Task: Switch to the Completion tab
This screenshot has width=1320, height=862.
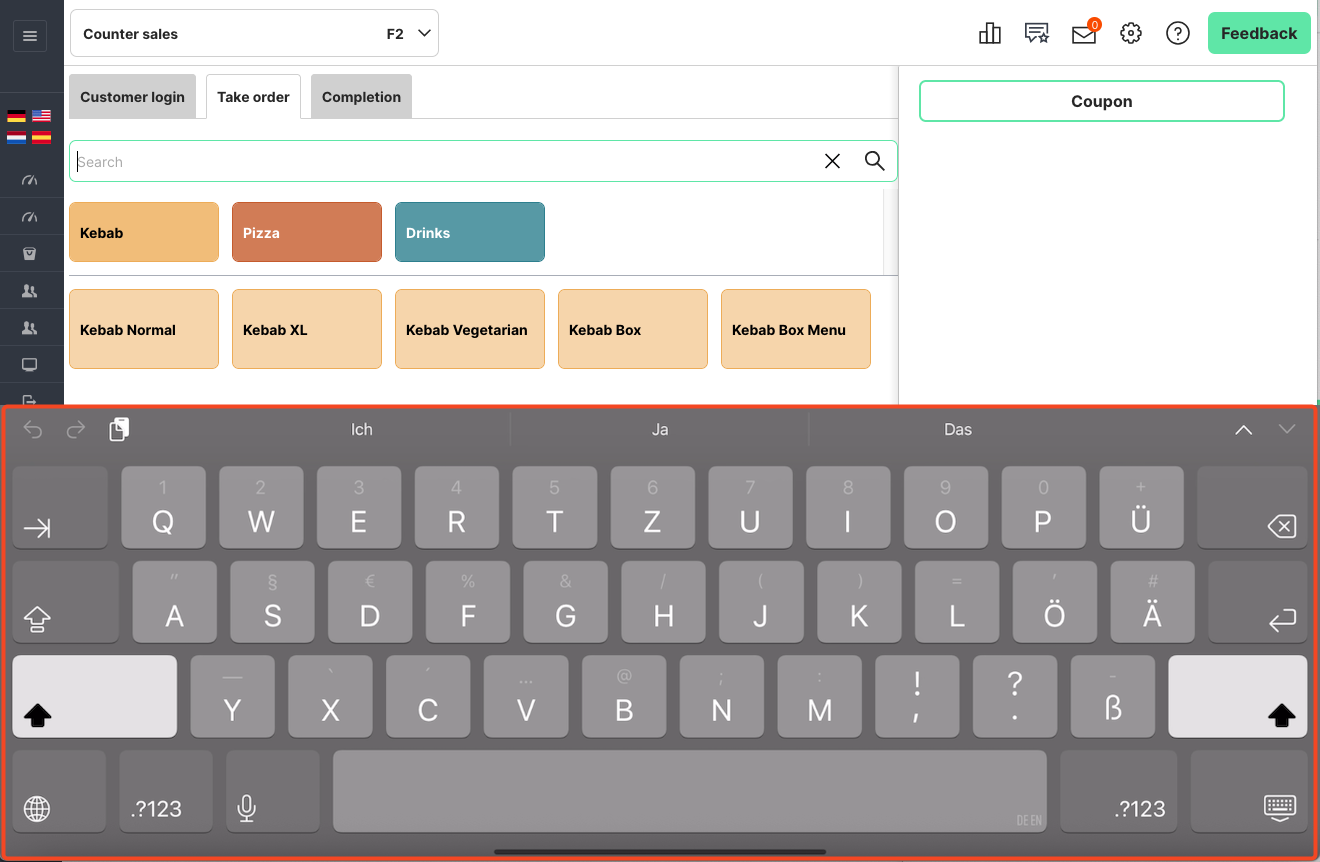Action: tap(361, 97)
